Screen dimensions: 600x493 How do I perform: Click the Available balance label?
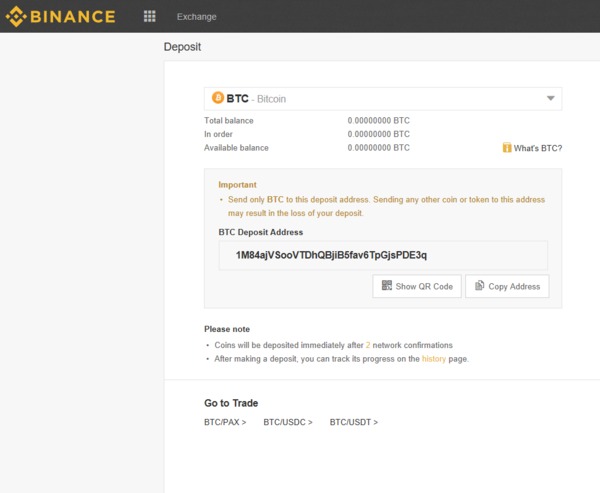(236, 148)
